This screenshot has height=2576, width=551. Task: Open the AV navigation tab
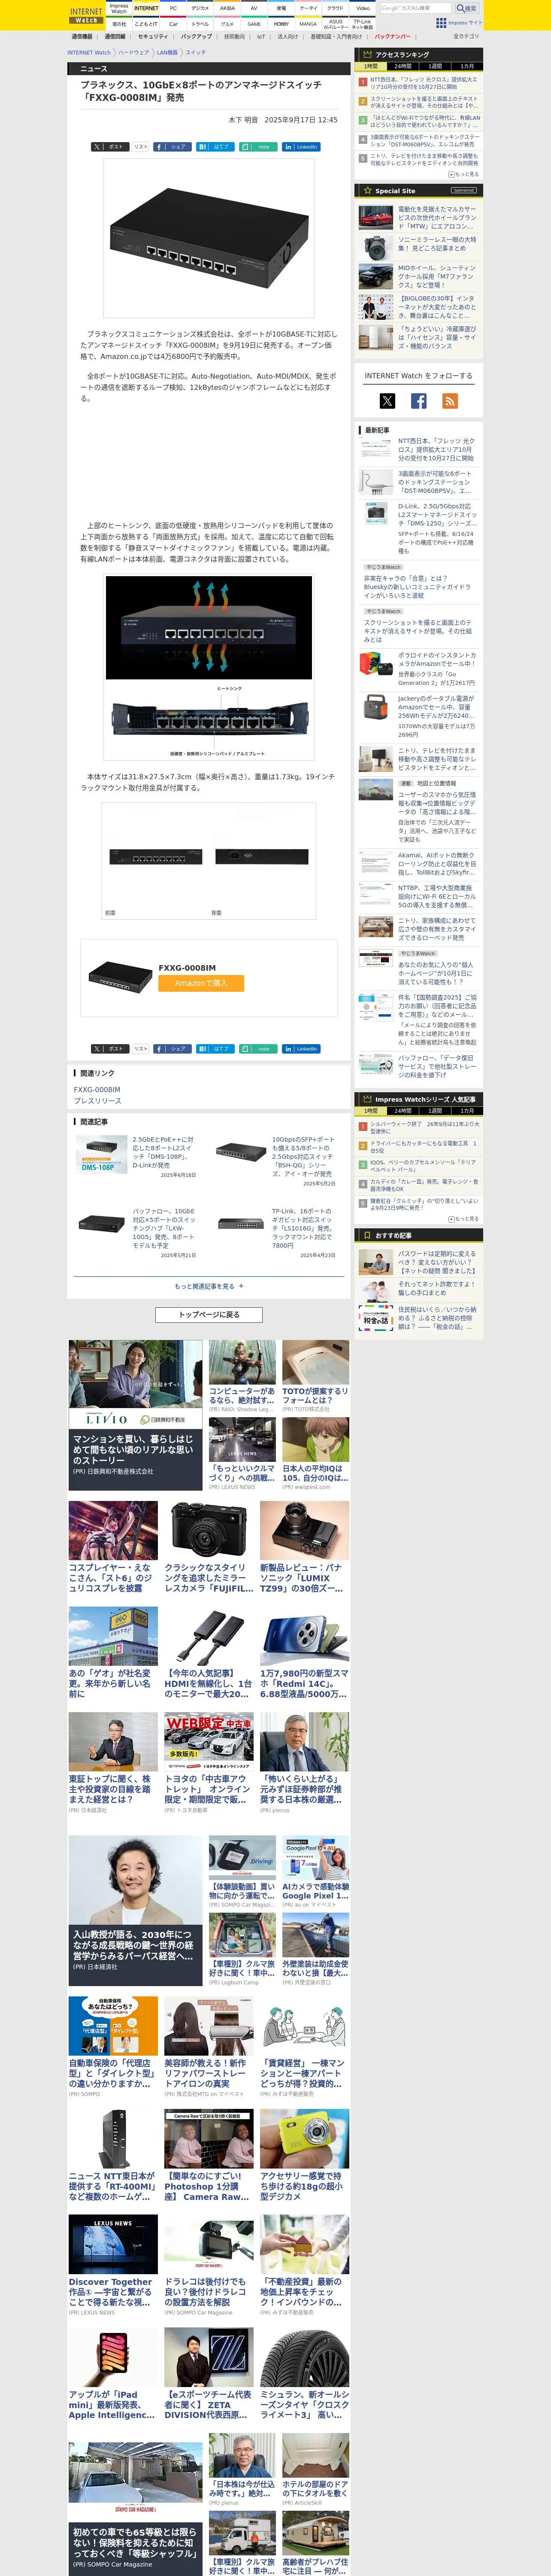(254, 8)
